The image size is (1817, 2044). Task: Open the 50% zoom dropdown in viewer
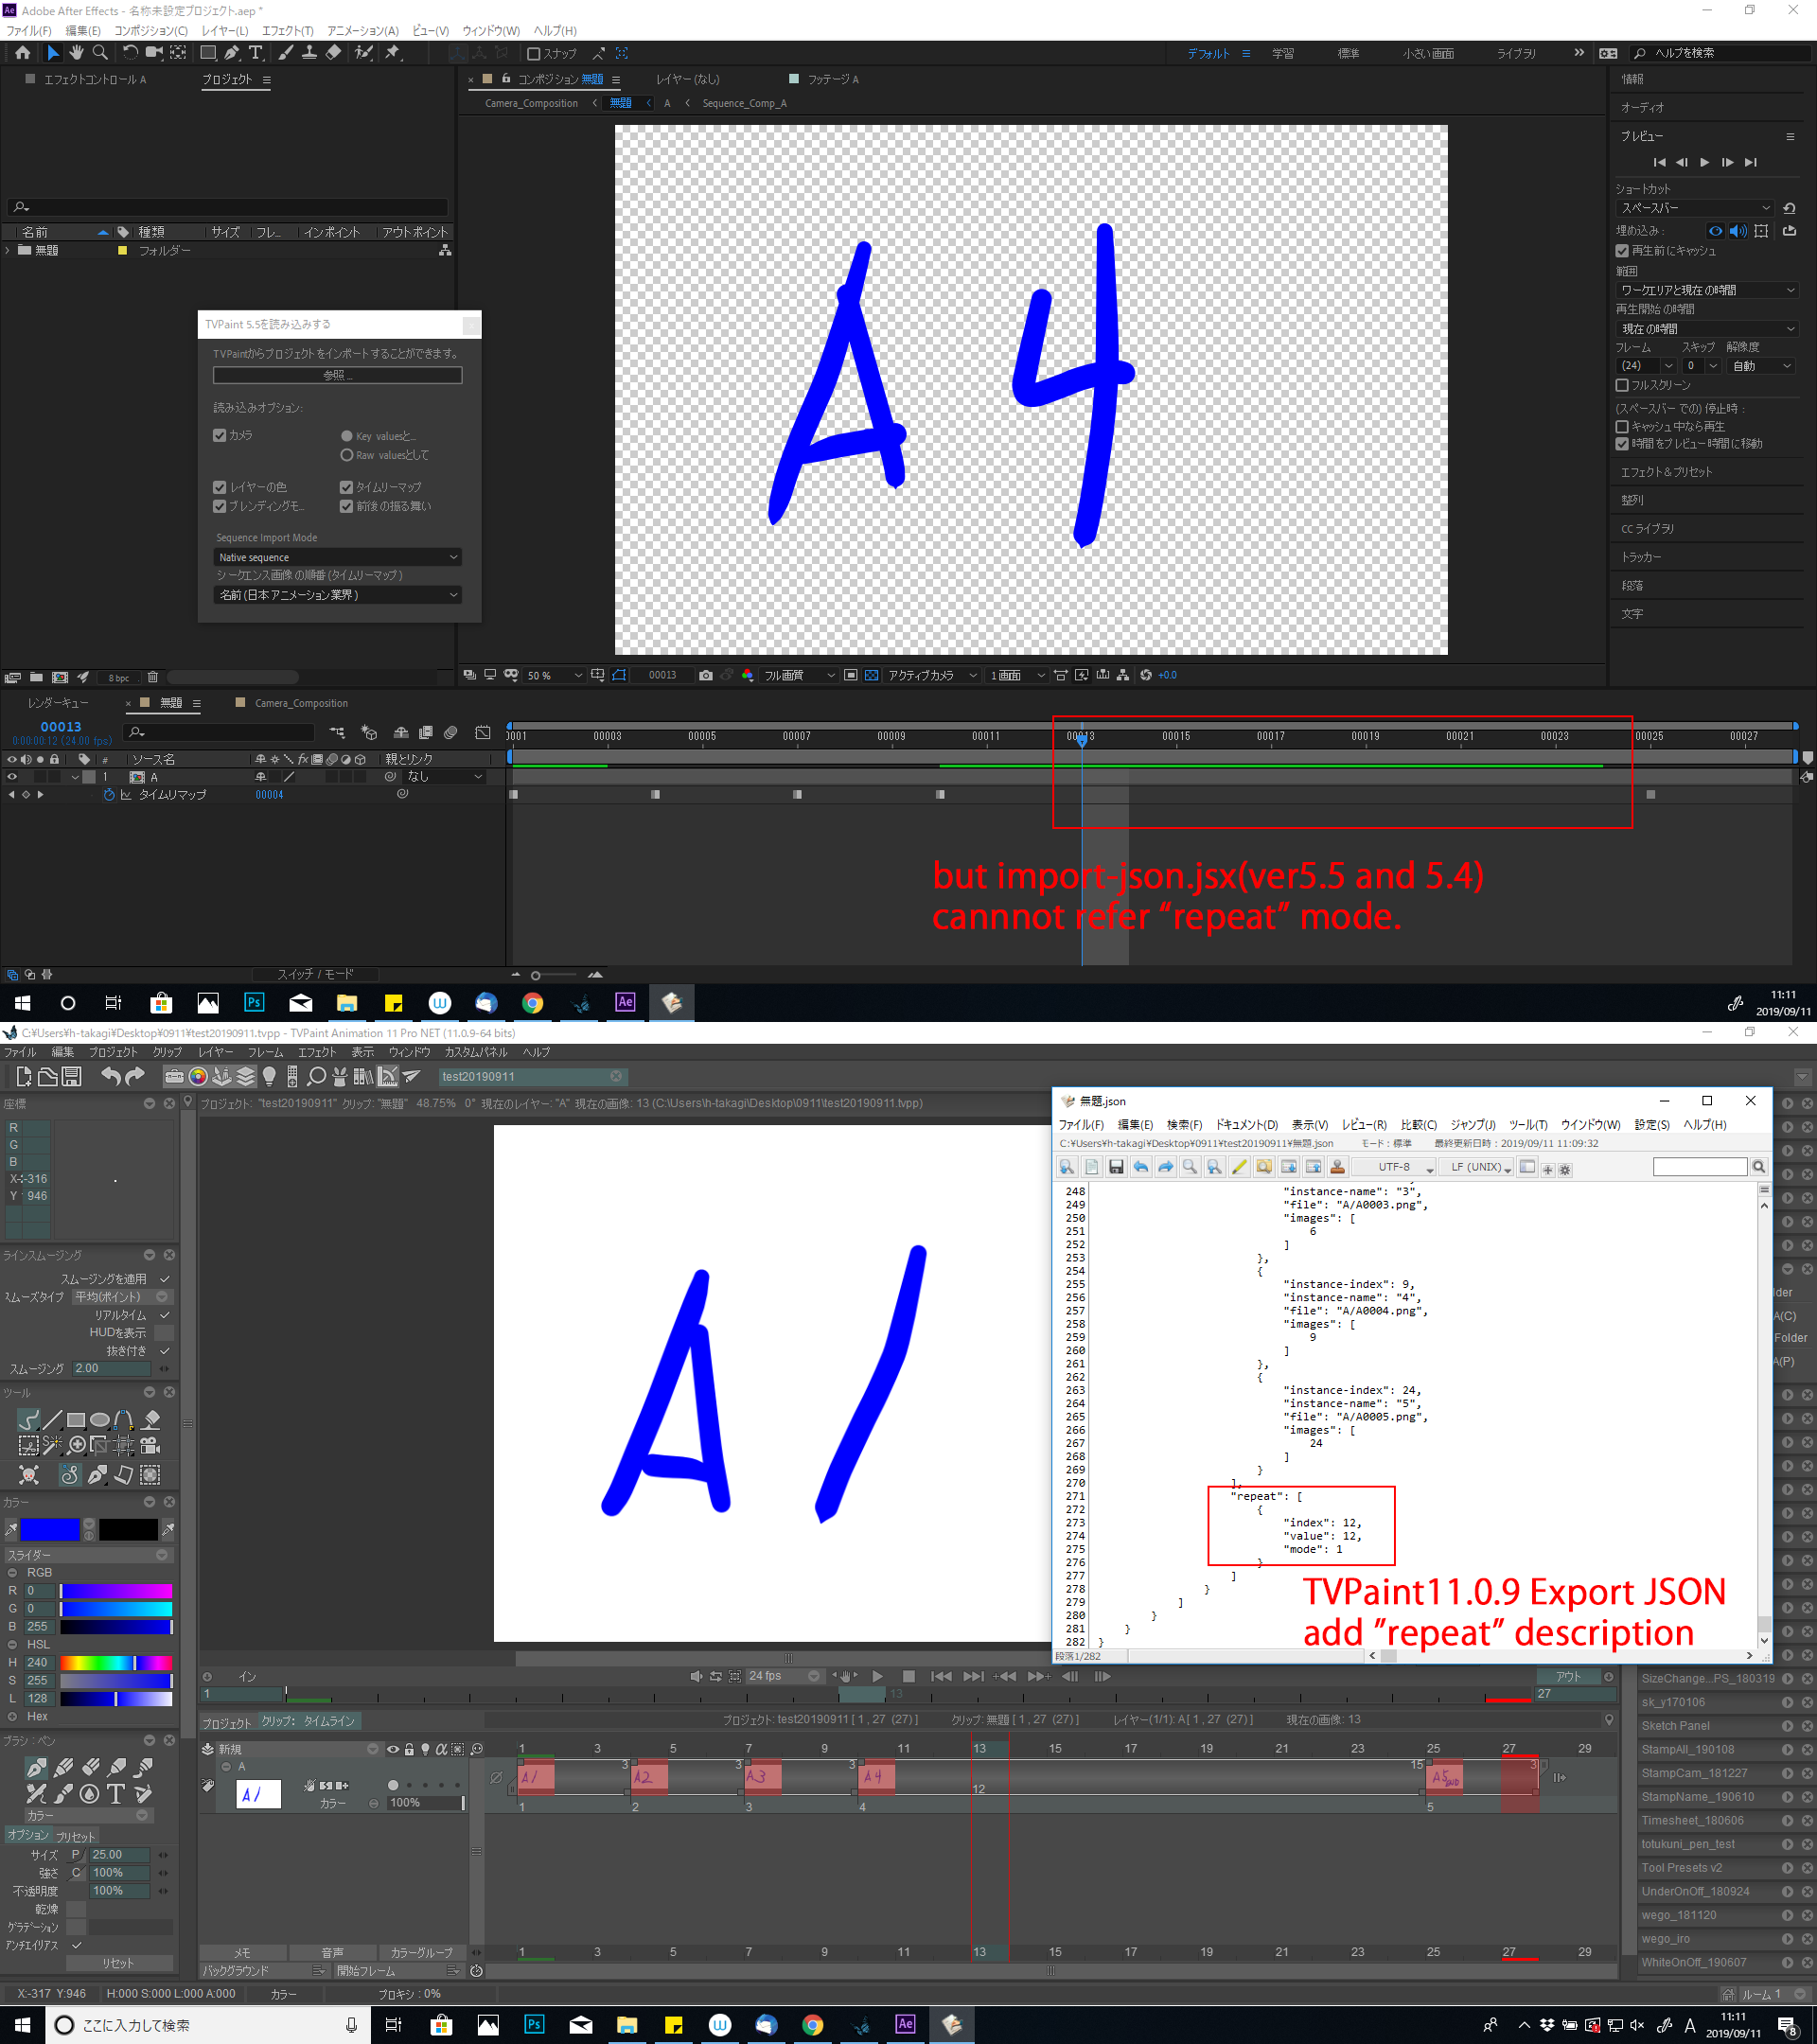click(x=554, y=675)
